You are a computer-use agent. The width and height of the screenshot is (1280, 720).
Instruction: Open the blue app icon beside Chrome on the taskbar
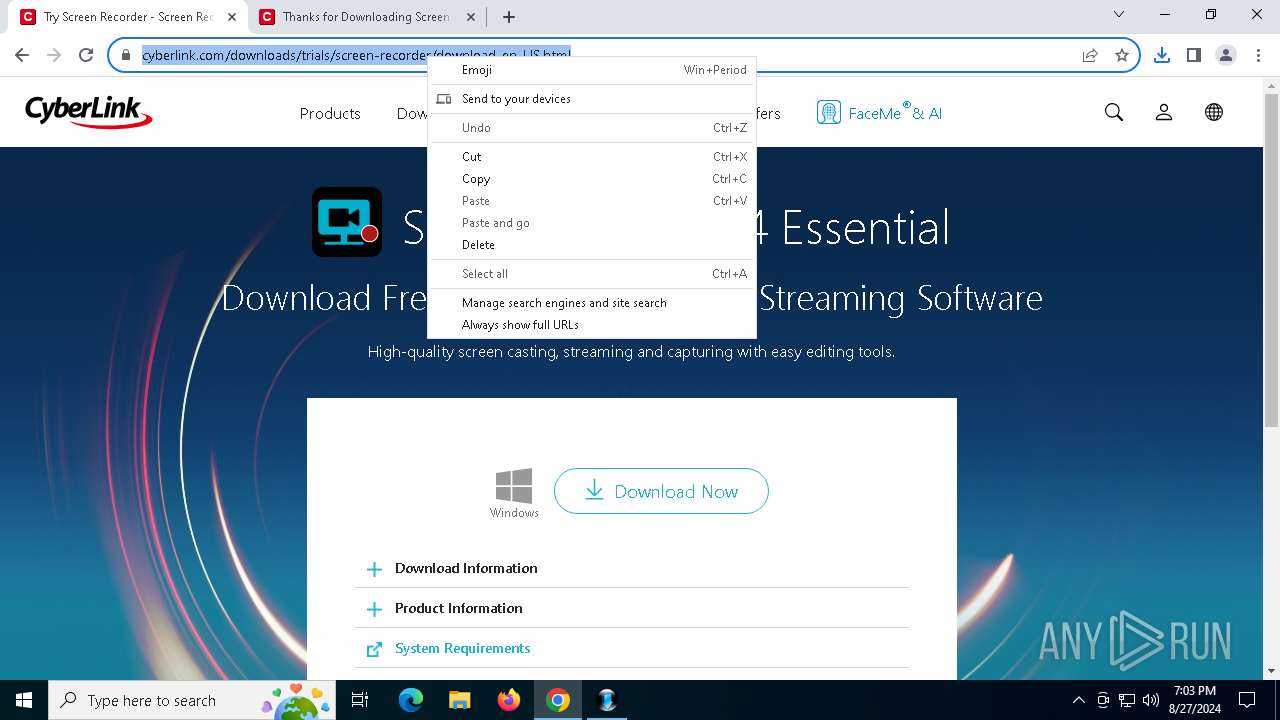[x=607, y=700]
